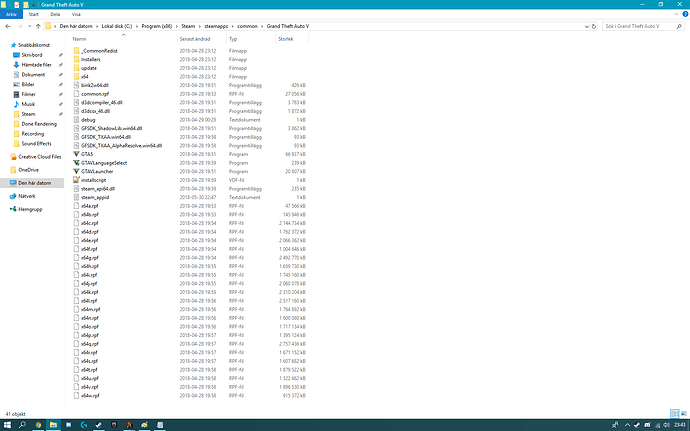
Task: Select the x64w.rpf file
Action: (x=90, y=396)
